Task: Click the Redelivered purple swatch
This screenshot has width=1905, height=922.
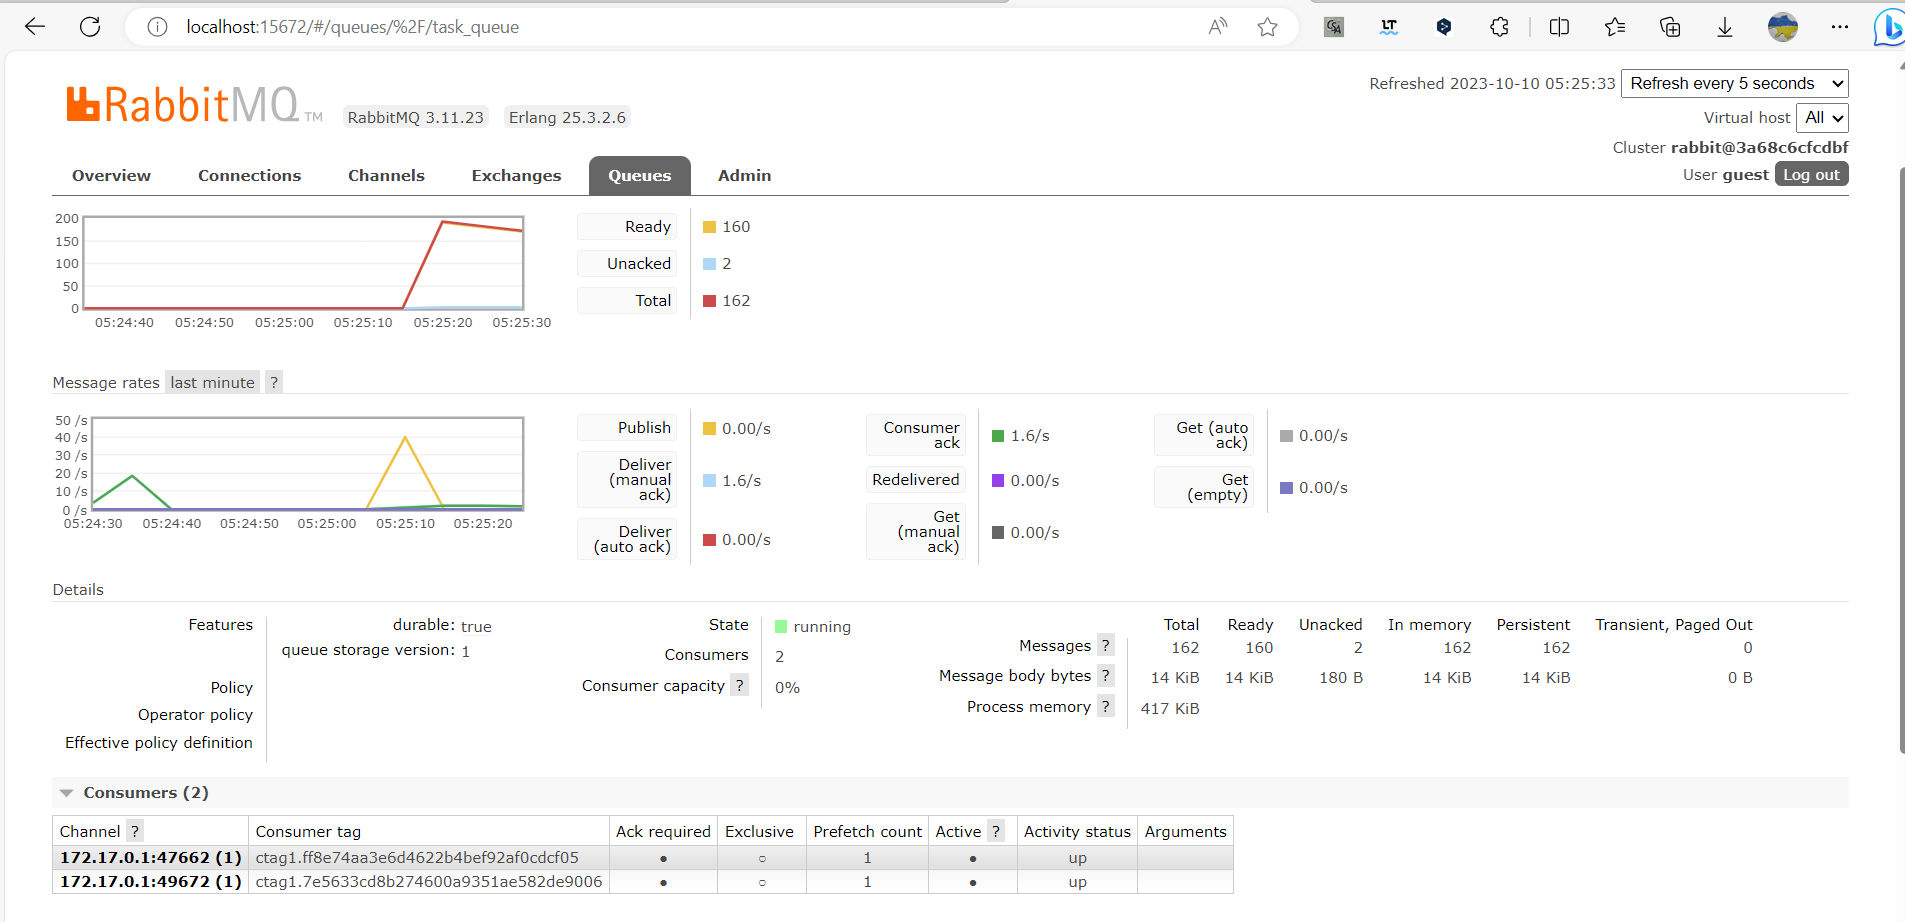Action: click(998, 480)
